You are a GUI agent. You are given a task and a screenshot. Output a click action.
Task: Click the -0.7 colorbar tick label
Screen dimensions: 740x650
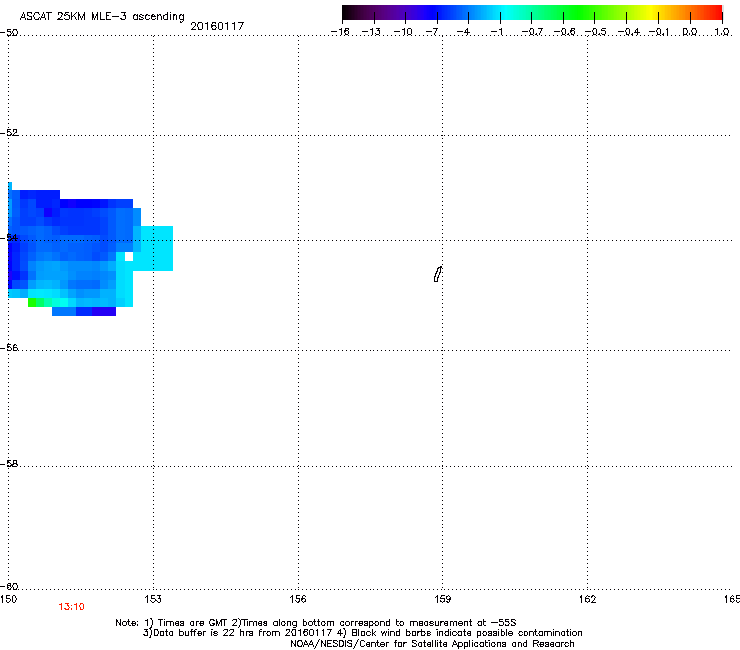pyautogui.click(x=532, y=32)
